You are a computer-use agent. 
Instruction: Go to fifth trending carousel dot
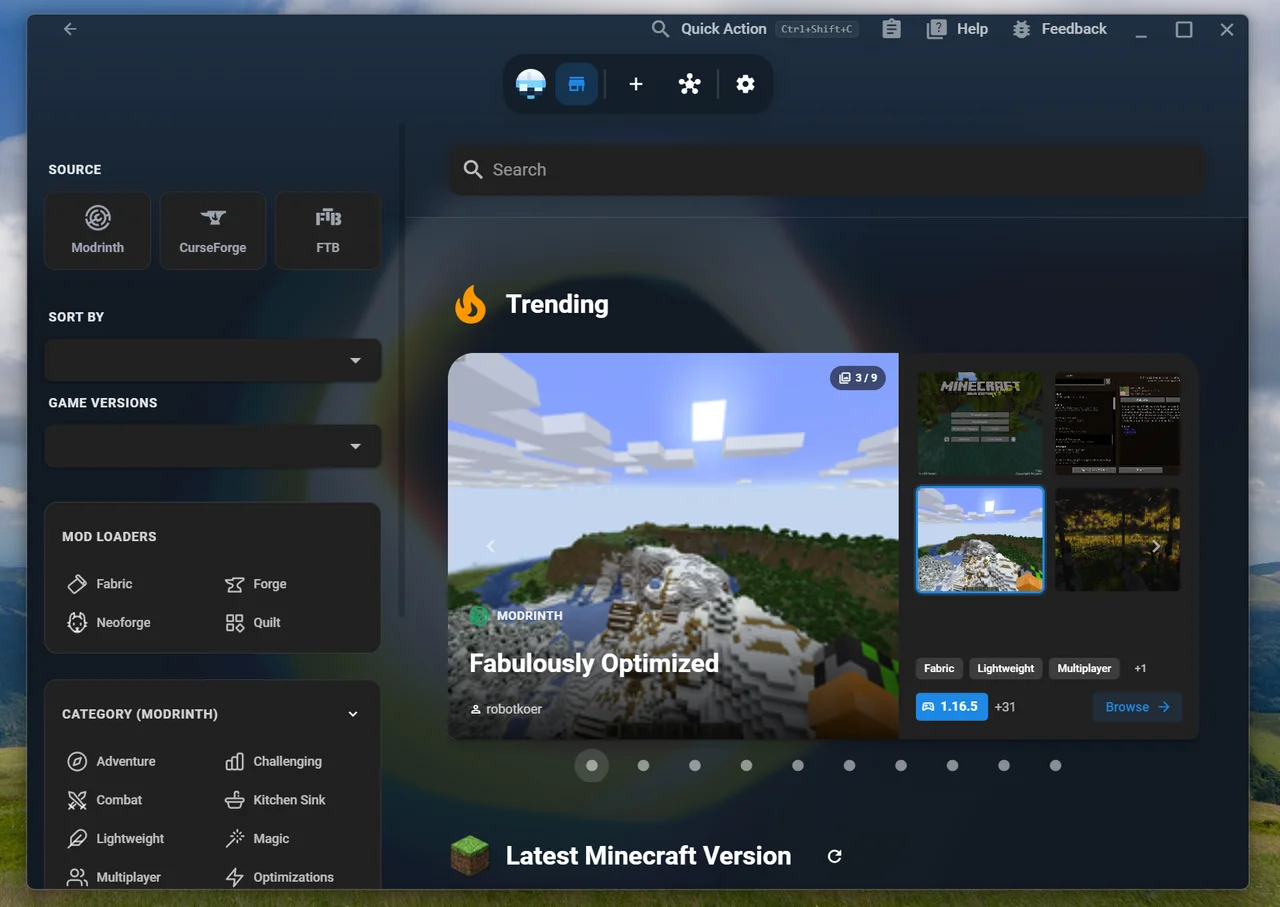(798, 766)
